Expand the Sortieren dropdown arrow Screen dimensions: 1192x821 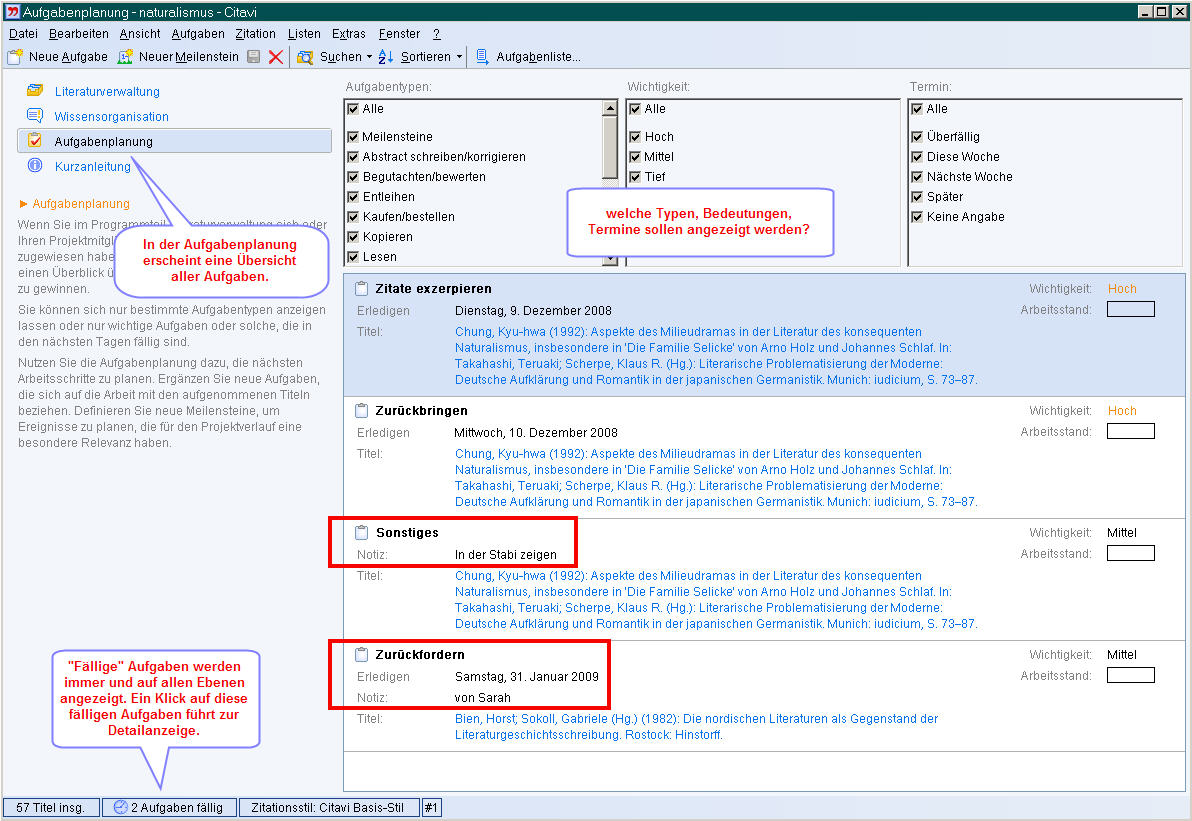[460, 57]
